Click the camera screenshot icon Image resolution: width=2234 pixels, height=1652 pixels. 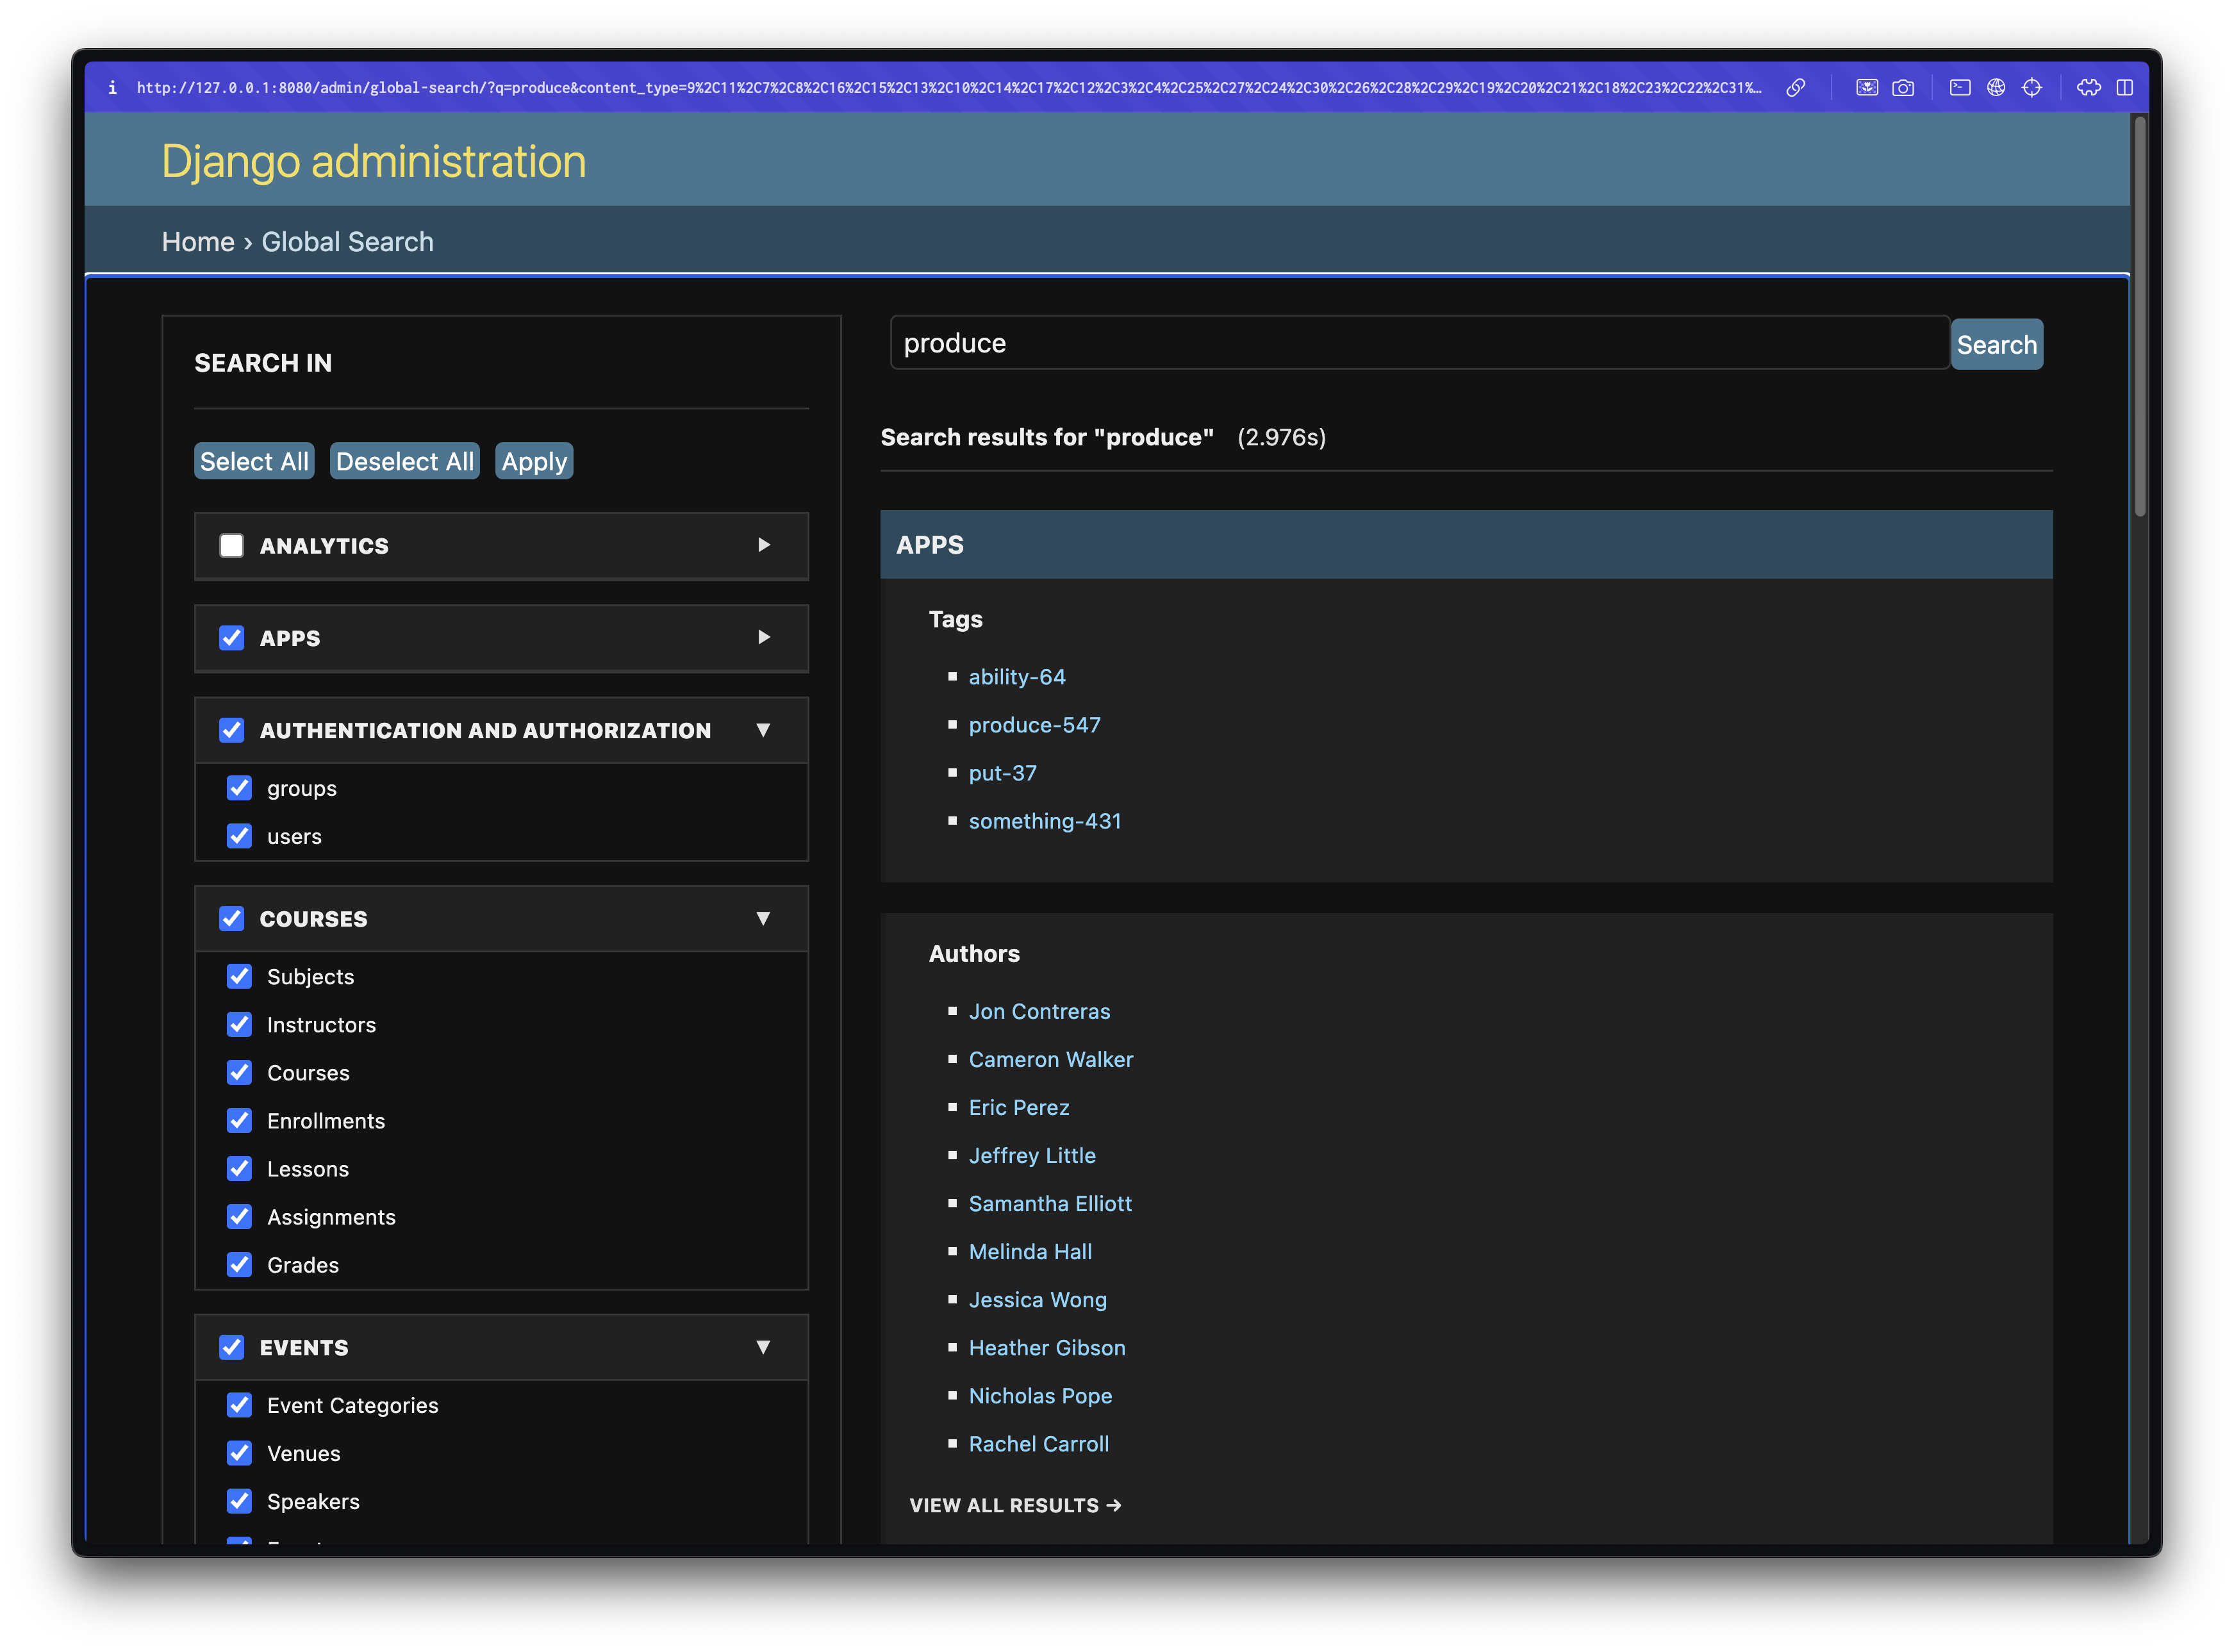pyautogui.click(x=1903, y=88)
